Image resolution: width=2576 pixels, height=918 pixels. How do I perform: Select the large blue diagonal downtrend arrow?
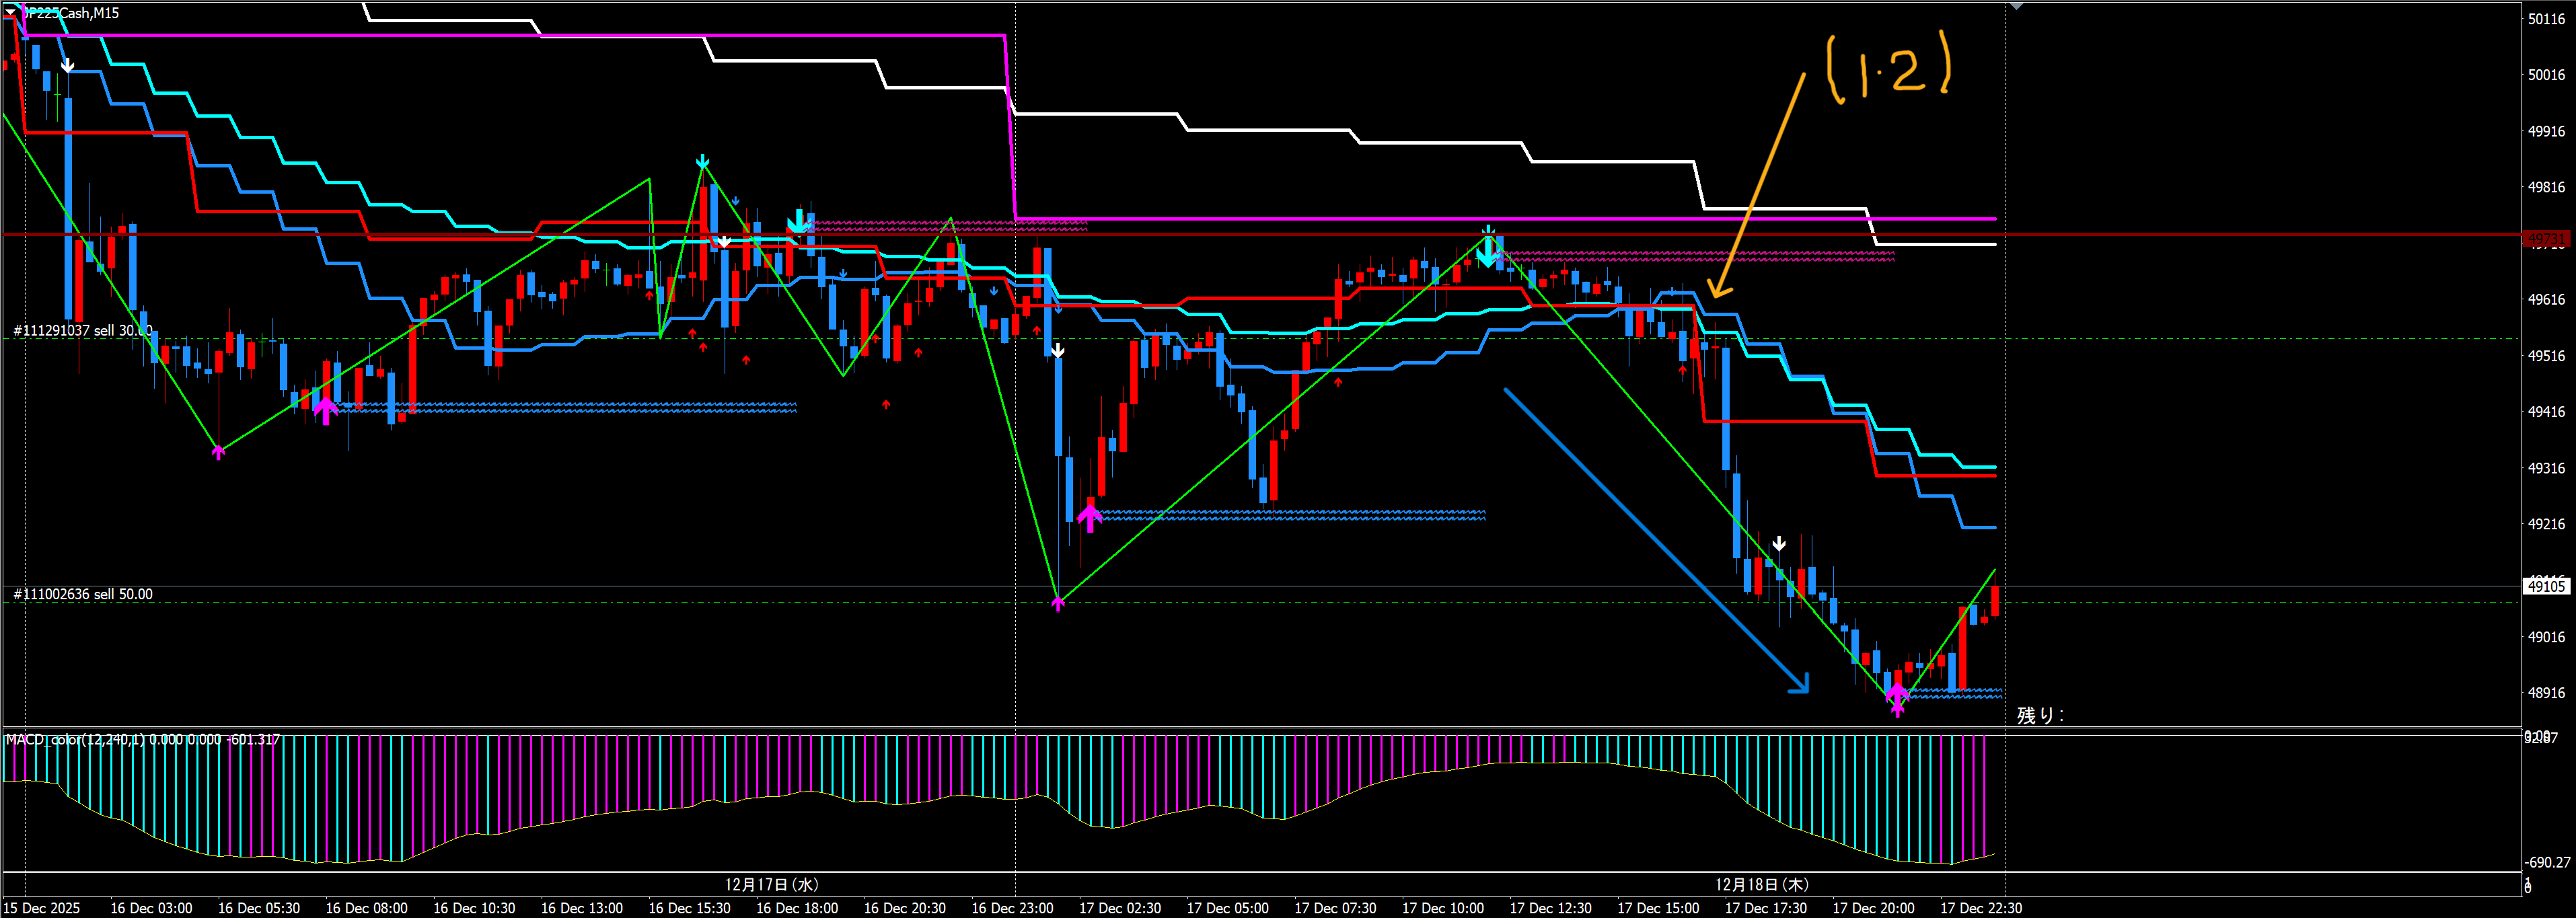click(x=1655, y=540)
